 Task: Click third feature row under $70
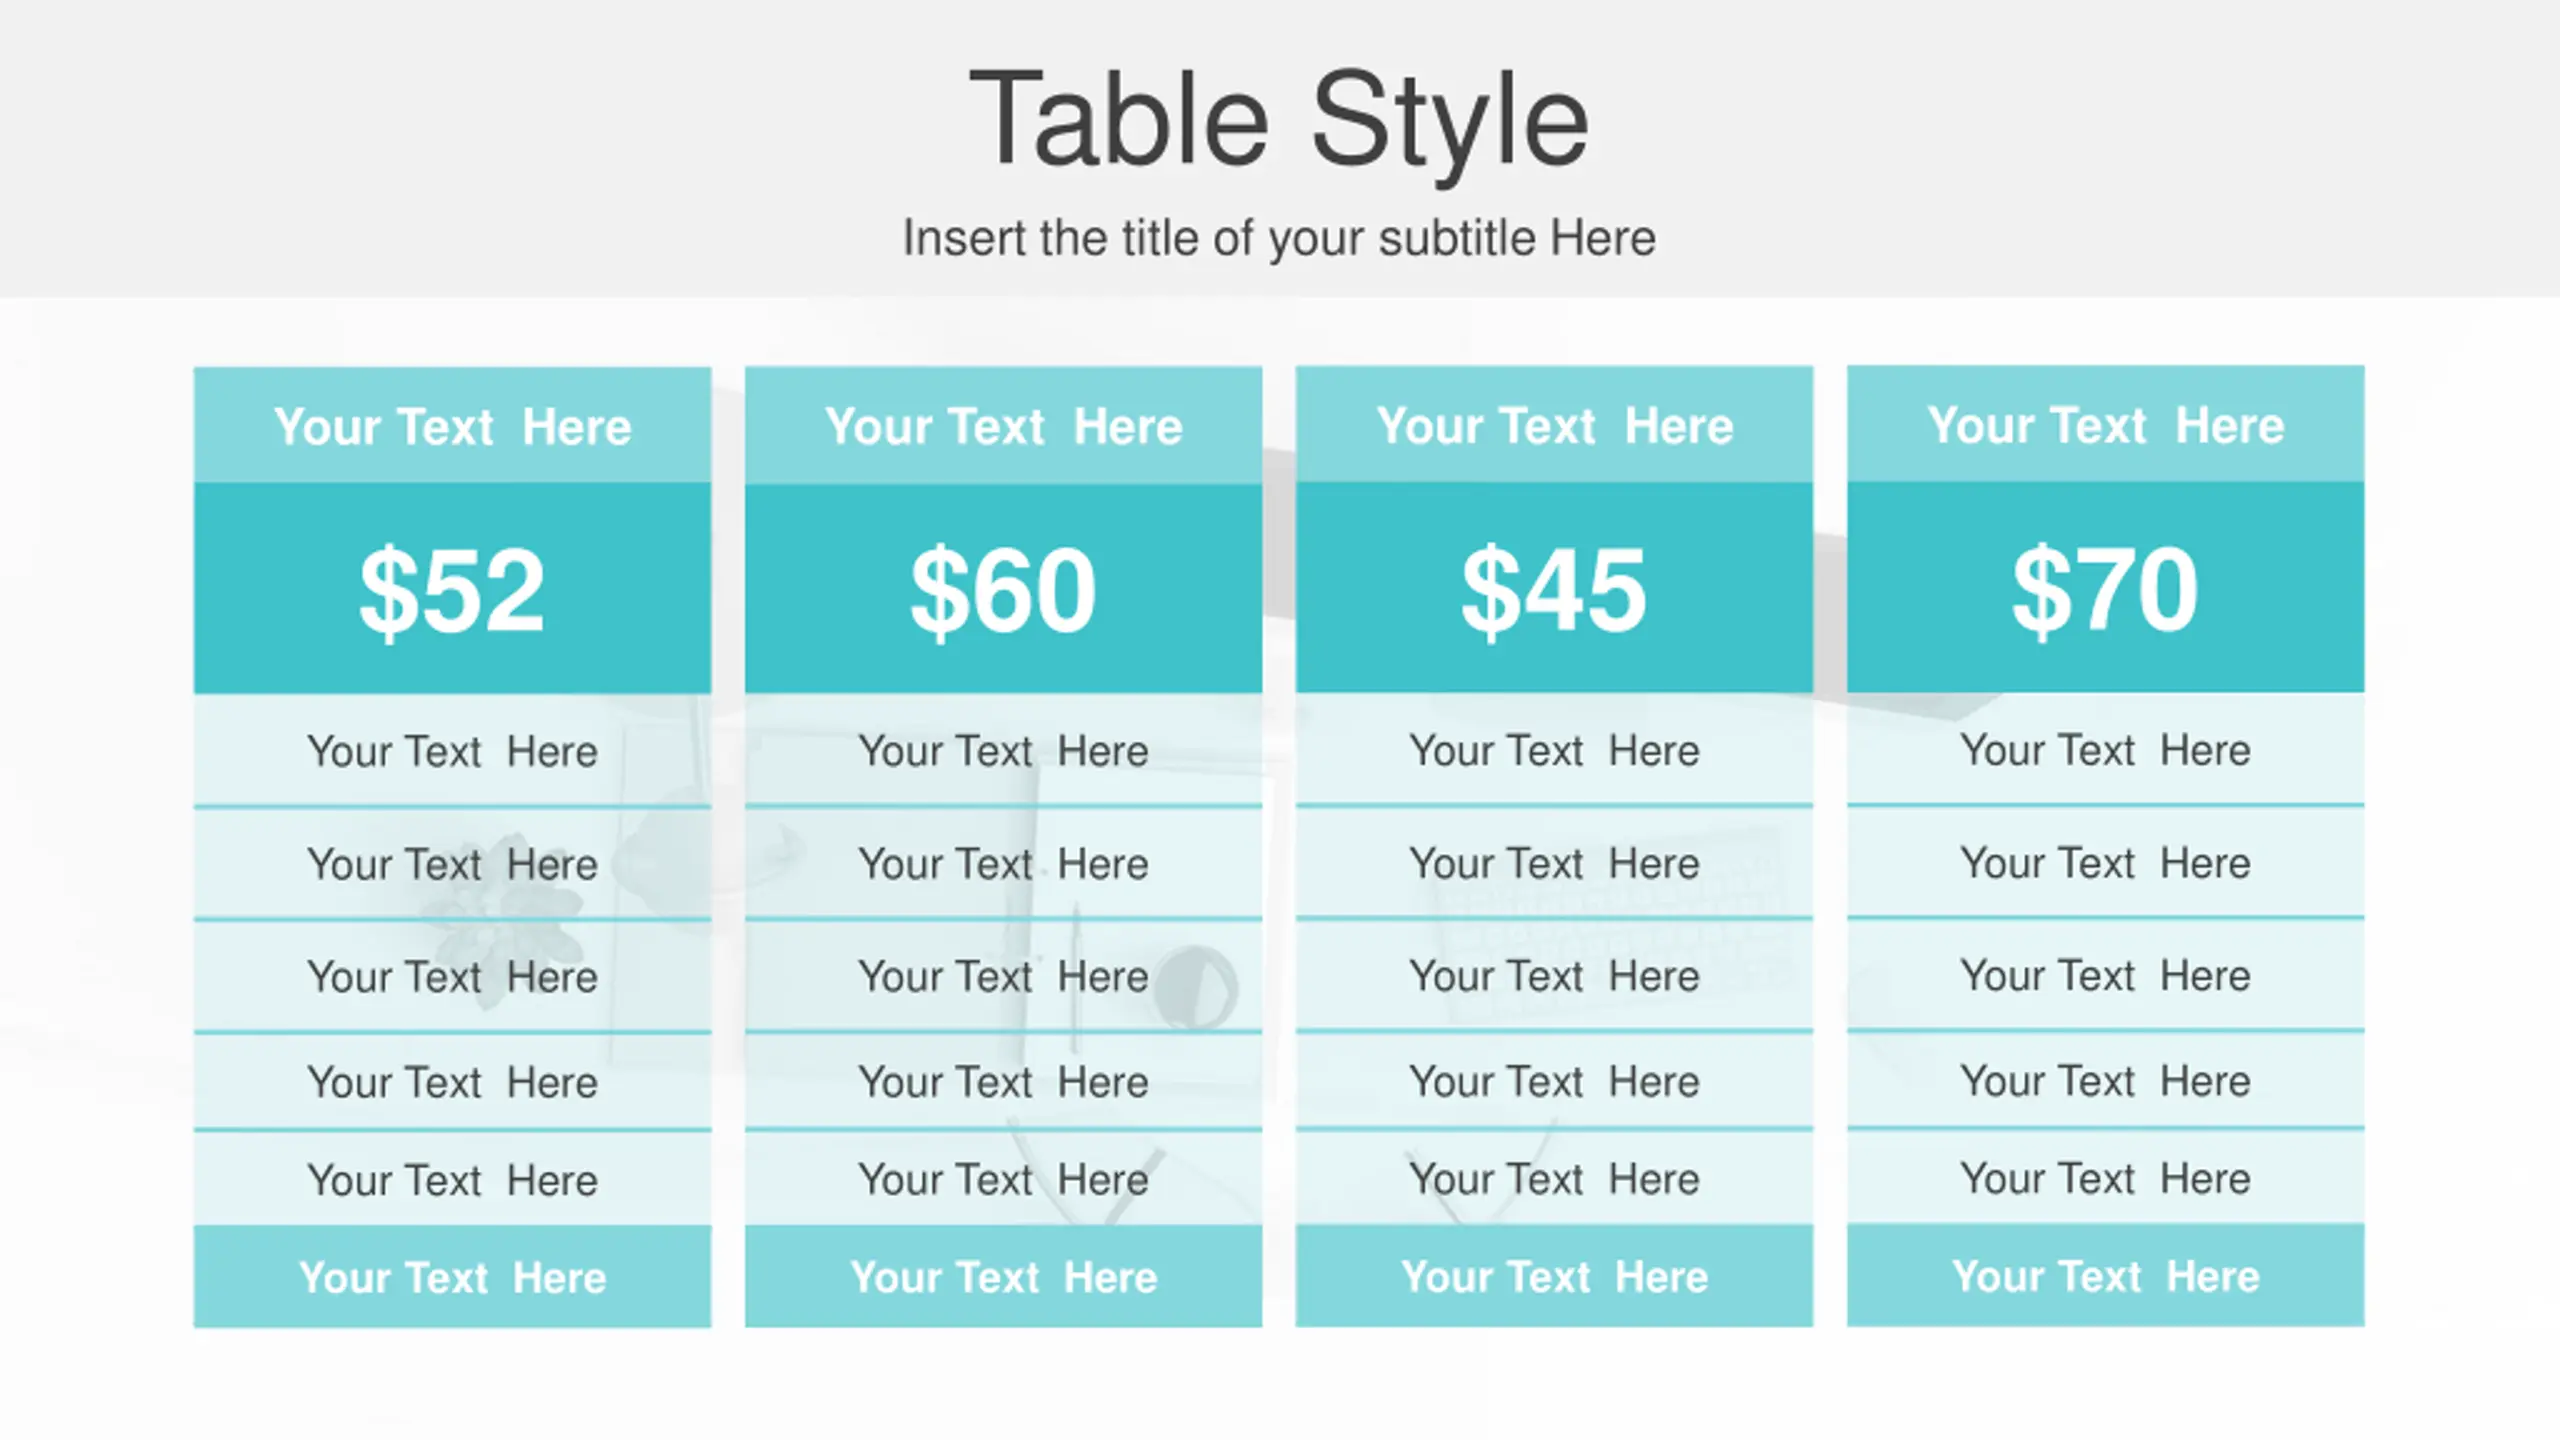coord(2105,975)
